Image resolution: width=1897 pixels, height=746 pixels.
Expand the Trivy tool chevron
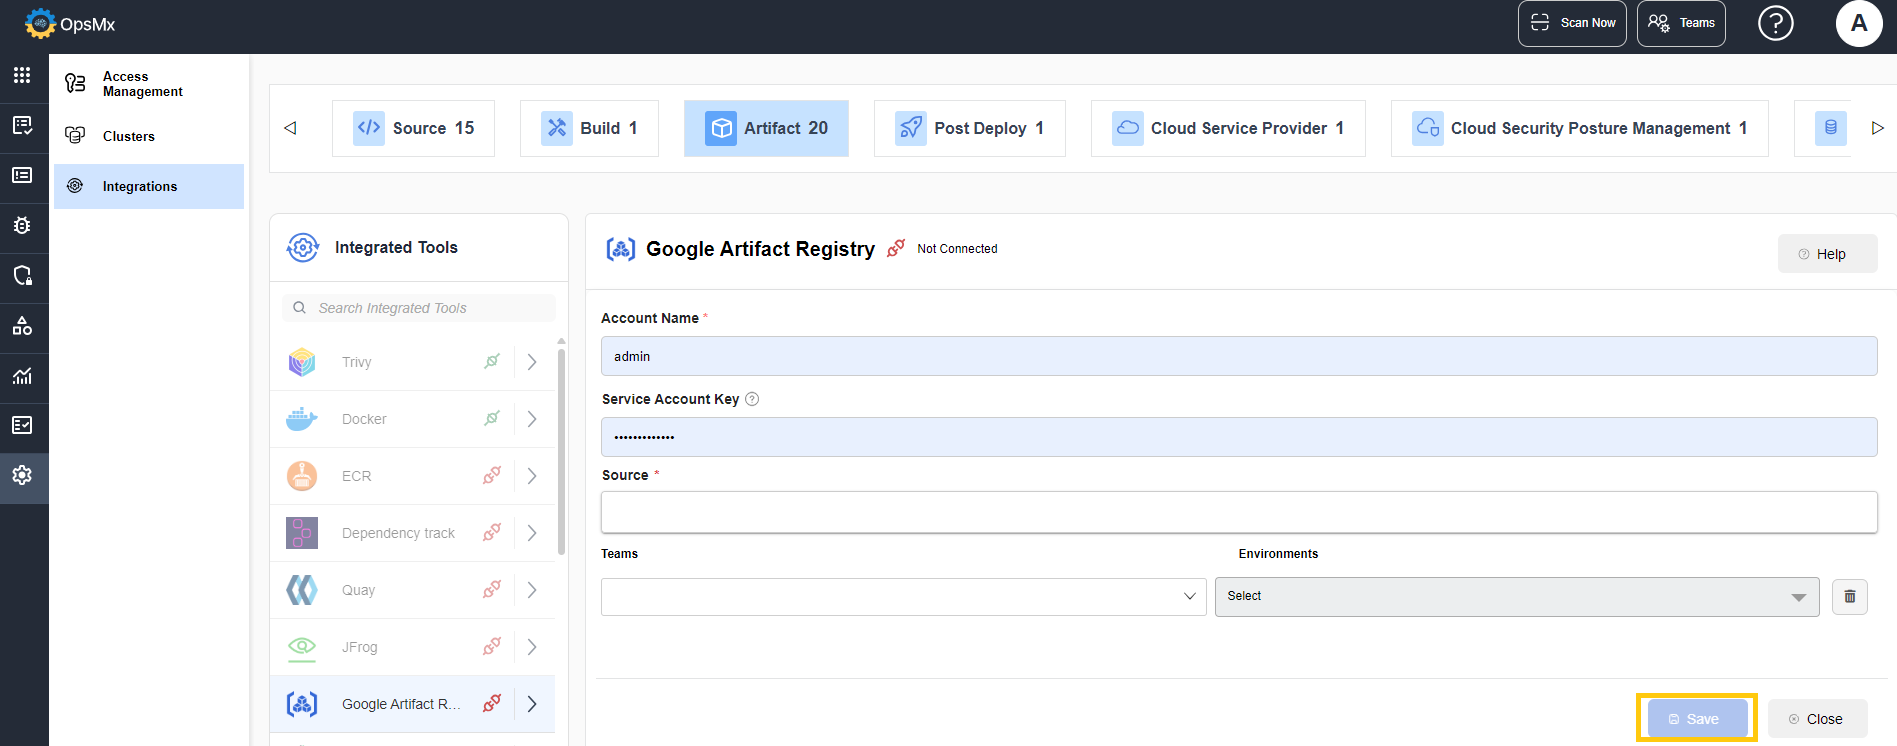[532, 362]
